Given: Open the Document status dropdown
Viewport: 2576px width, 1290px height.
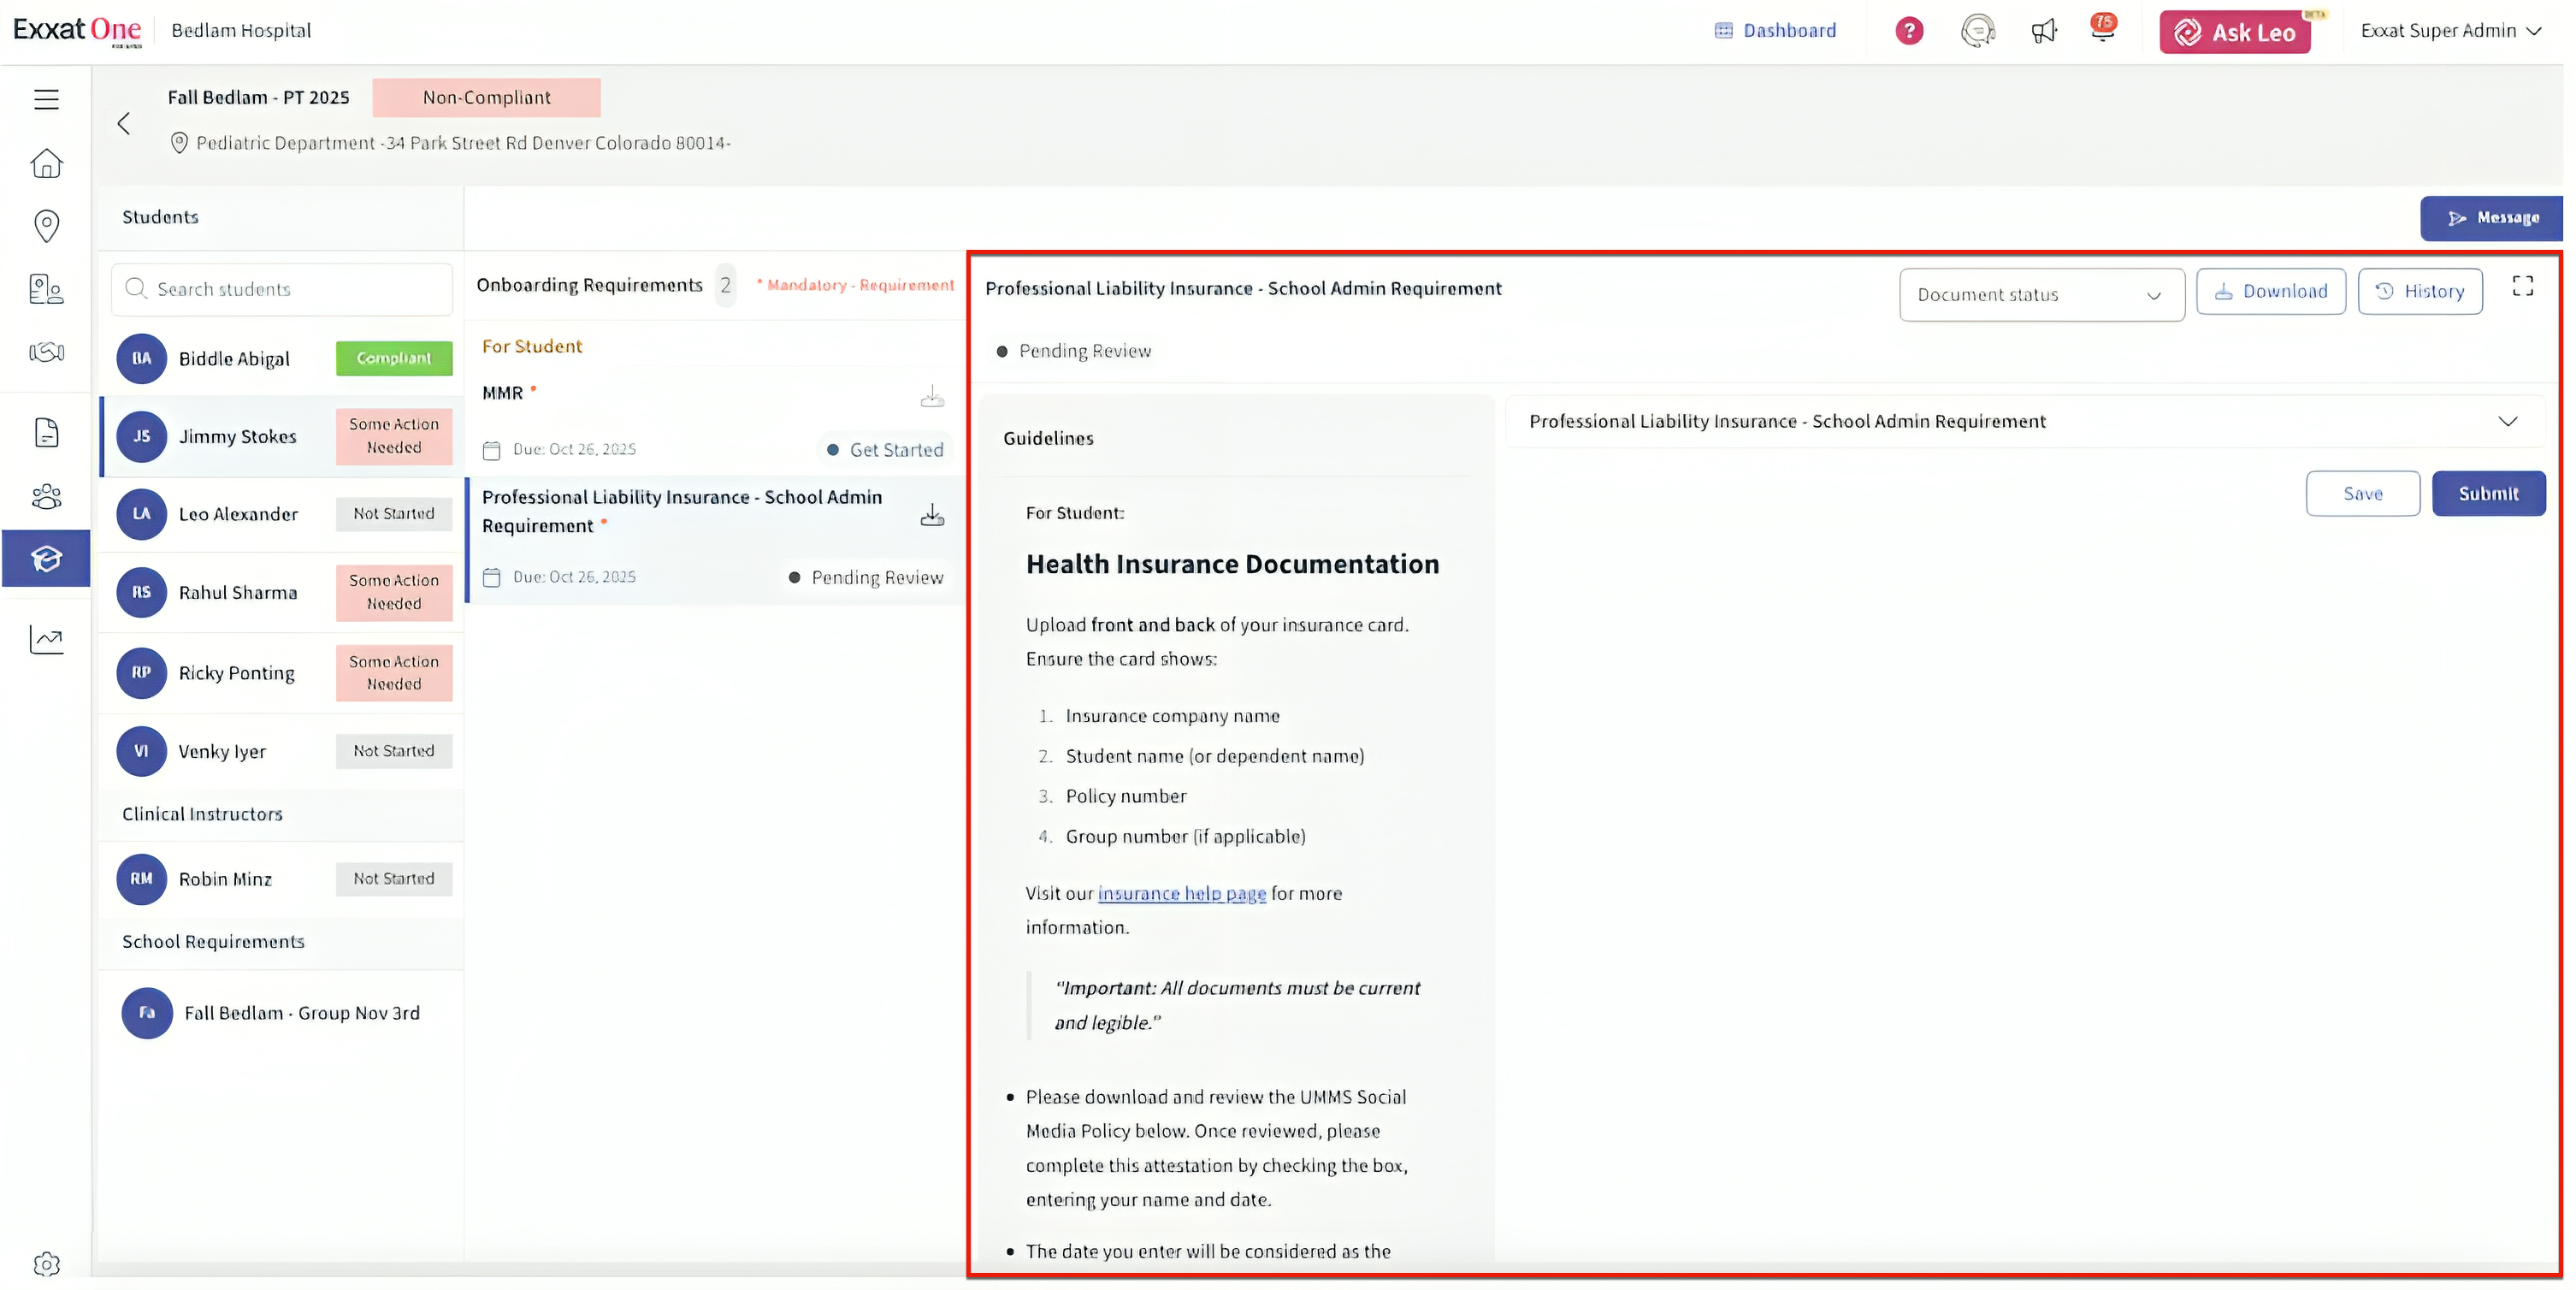Looking at the screenshot, I should pos(2040,294).
